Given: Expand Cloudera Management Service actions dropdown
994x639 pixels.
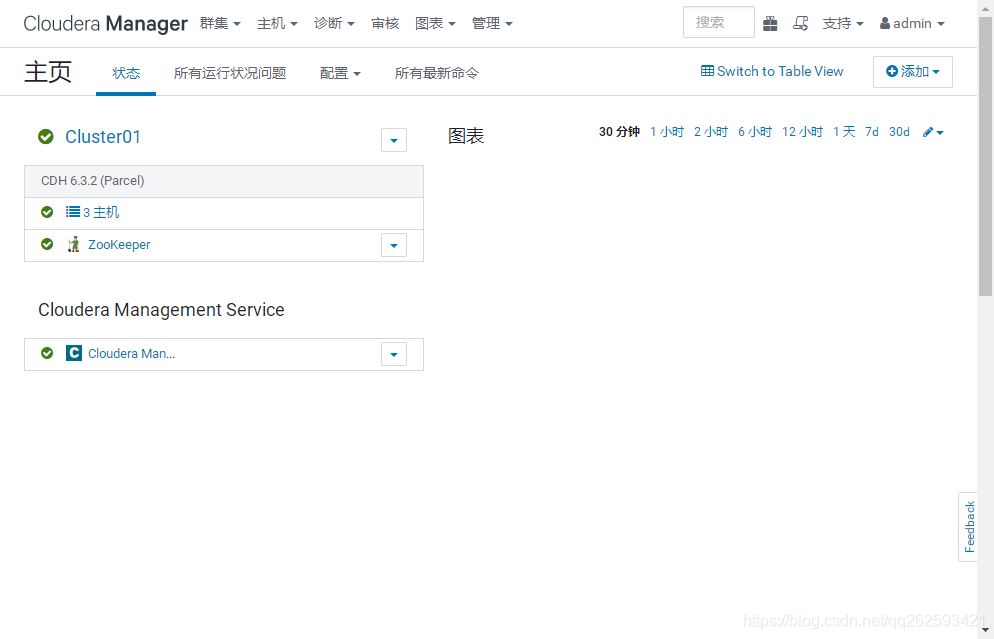Looking at the screenshot, I should [x=394, y=354].
